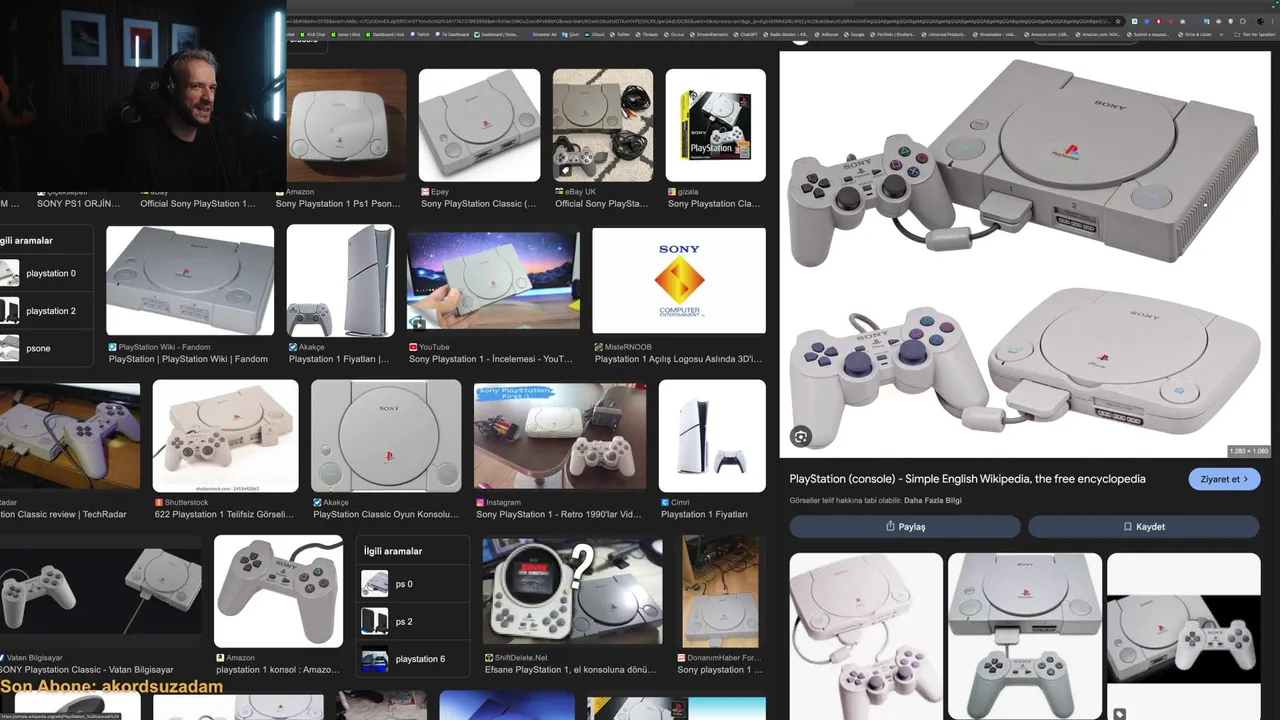Open the YouTube Sony Playstation 1 İncelemesi thumbnail
The height and width of the screenshot is (720, 1280).
[x=493, y=281]
